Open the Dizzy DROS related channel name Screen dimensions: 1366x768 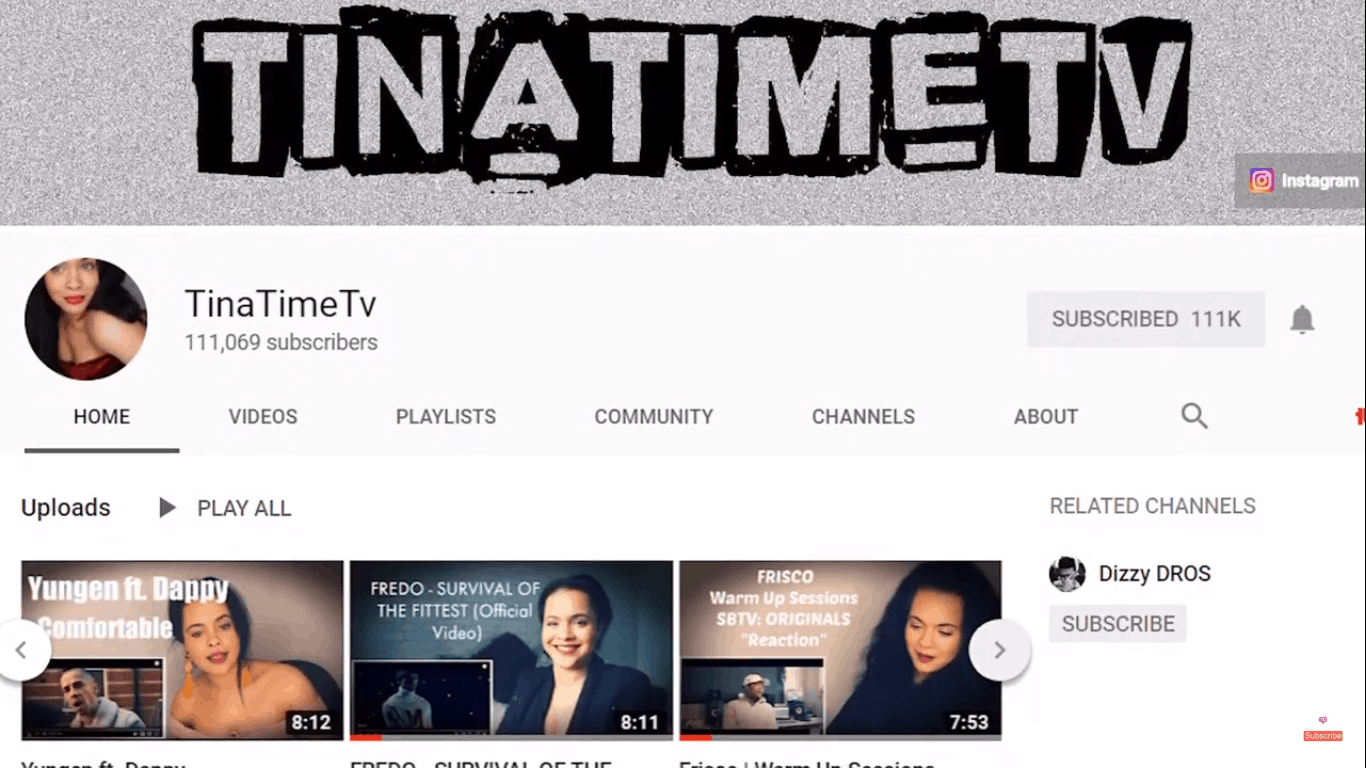tap(1155, 574)
